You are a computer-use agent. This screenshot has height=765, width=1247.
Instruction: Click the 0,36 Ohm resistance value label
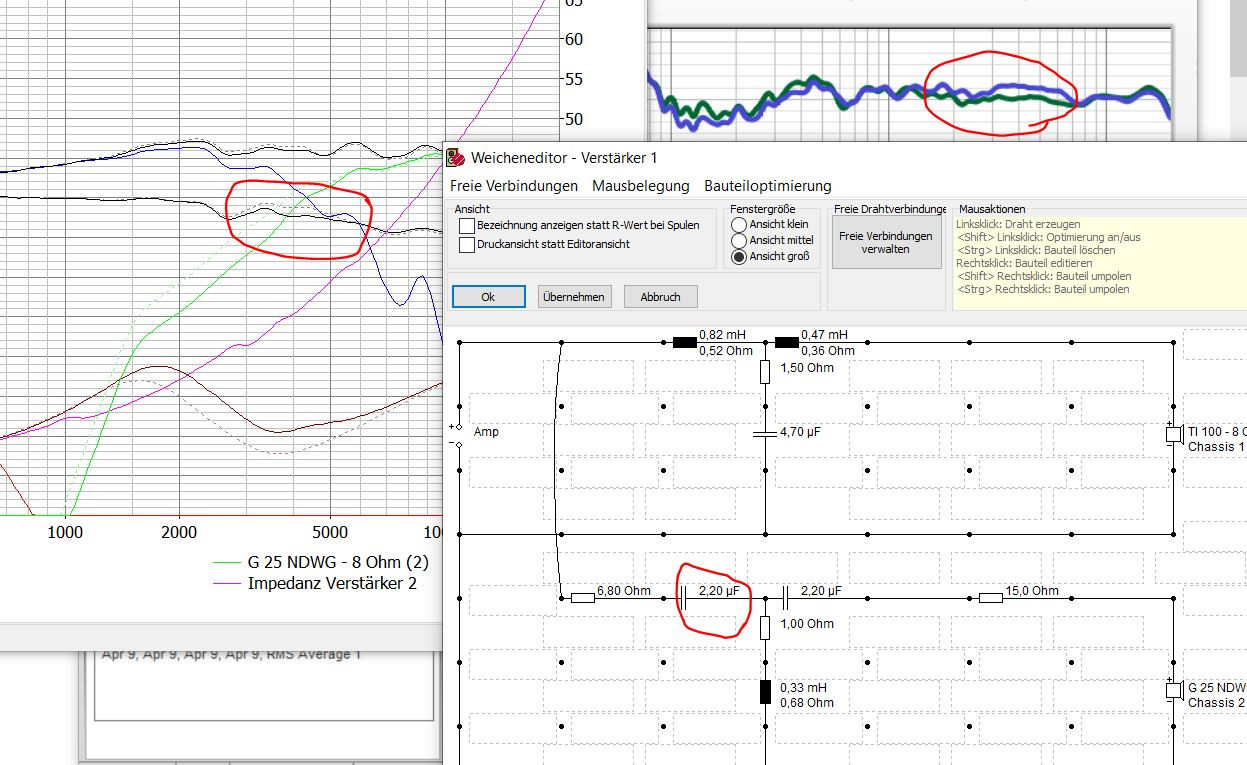828,351
